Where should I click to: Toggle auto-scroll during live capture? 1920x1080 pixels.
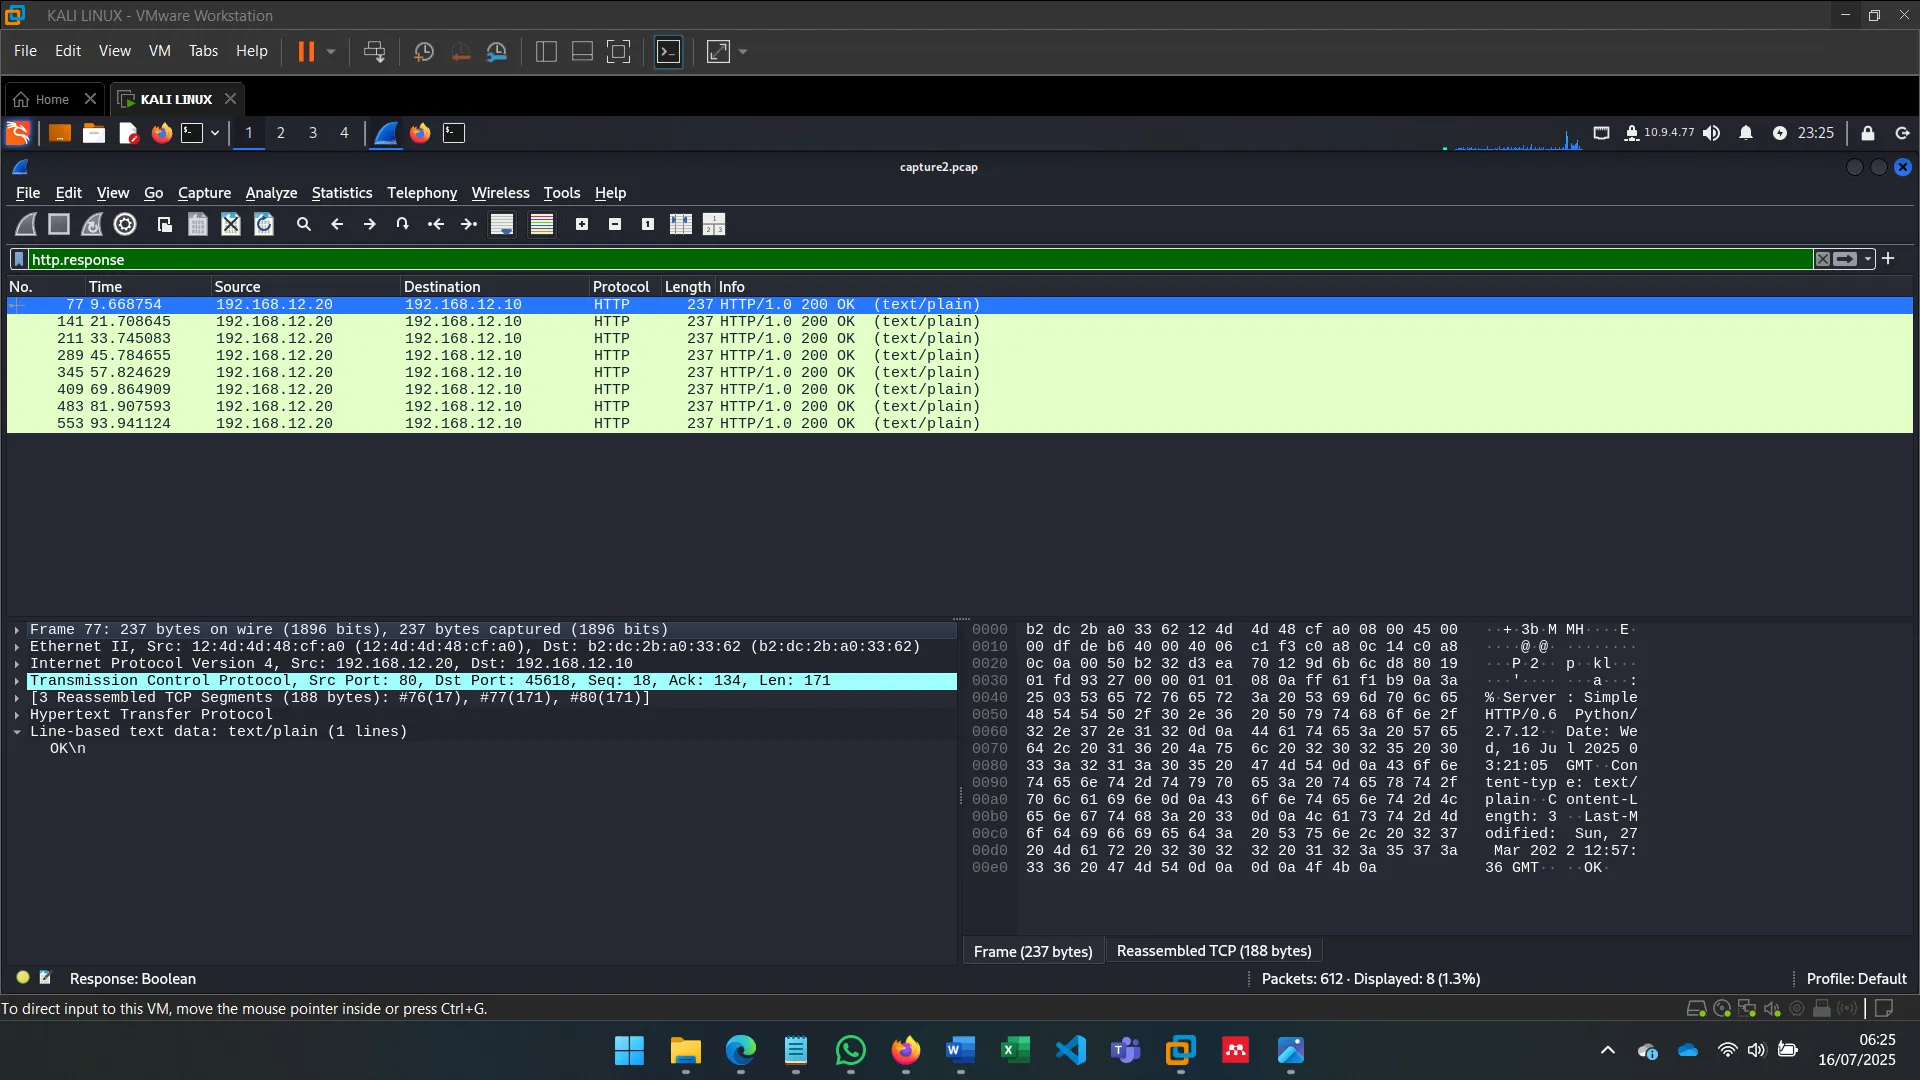(x=501, y=224)
